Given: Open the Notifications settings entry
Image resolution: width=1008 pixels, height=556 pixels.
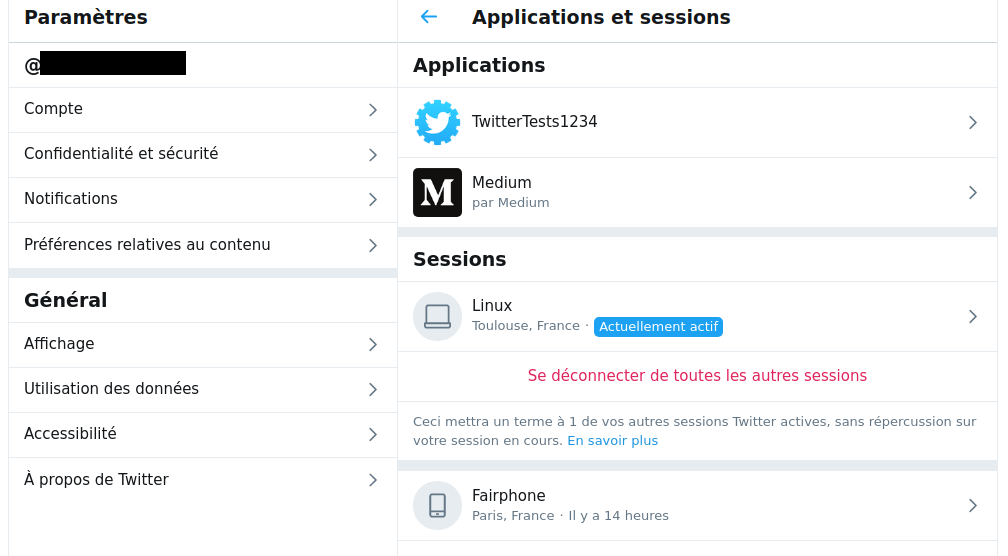Looking at the screenshot, I should (x=202, y=200).
